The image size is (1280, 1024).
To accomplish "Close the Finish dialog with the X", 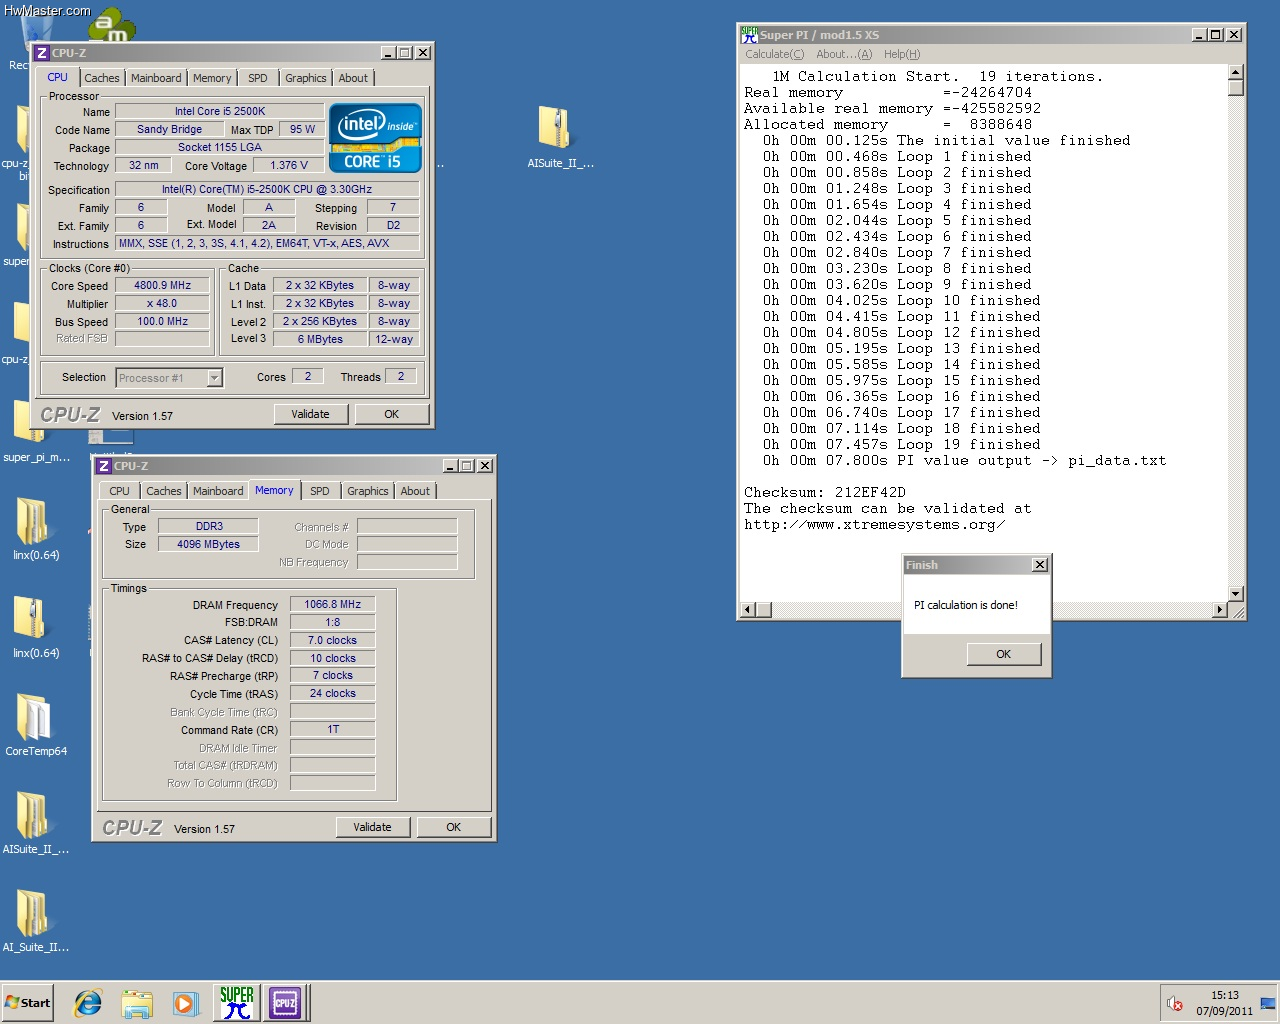I will [x=1040, y=565].
